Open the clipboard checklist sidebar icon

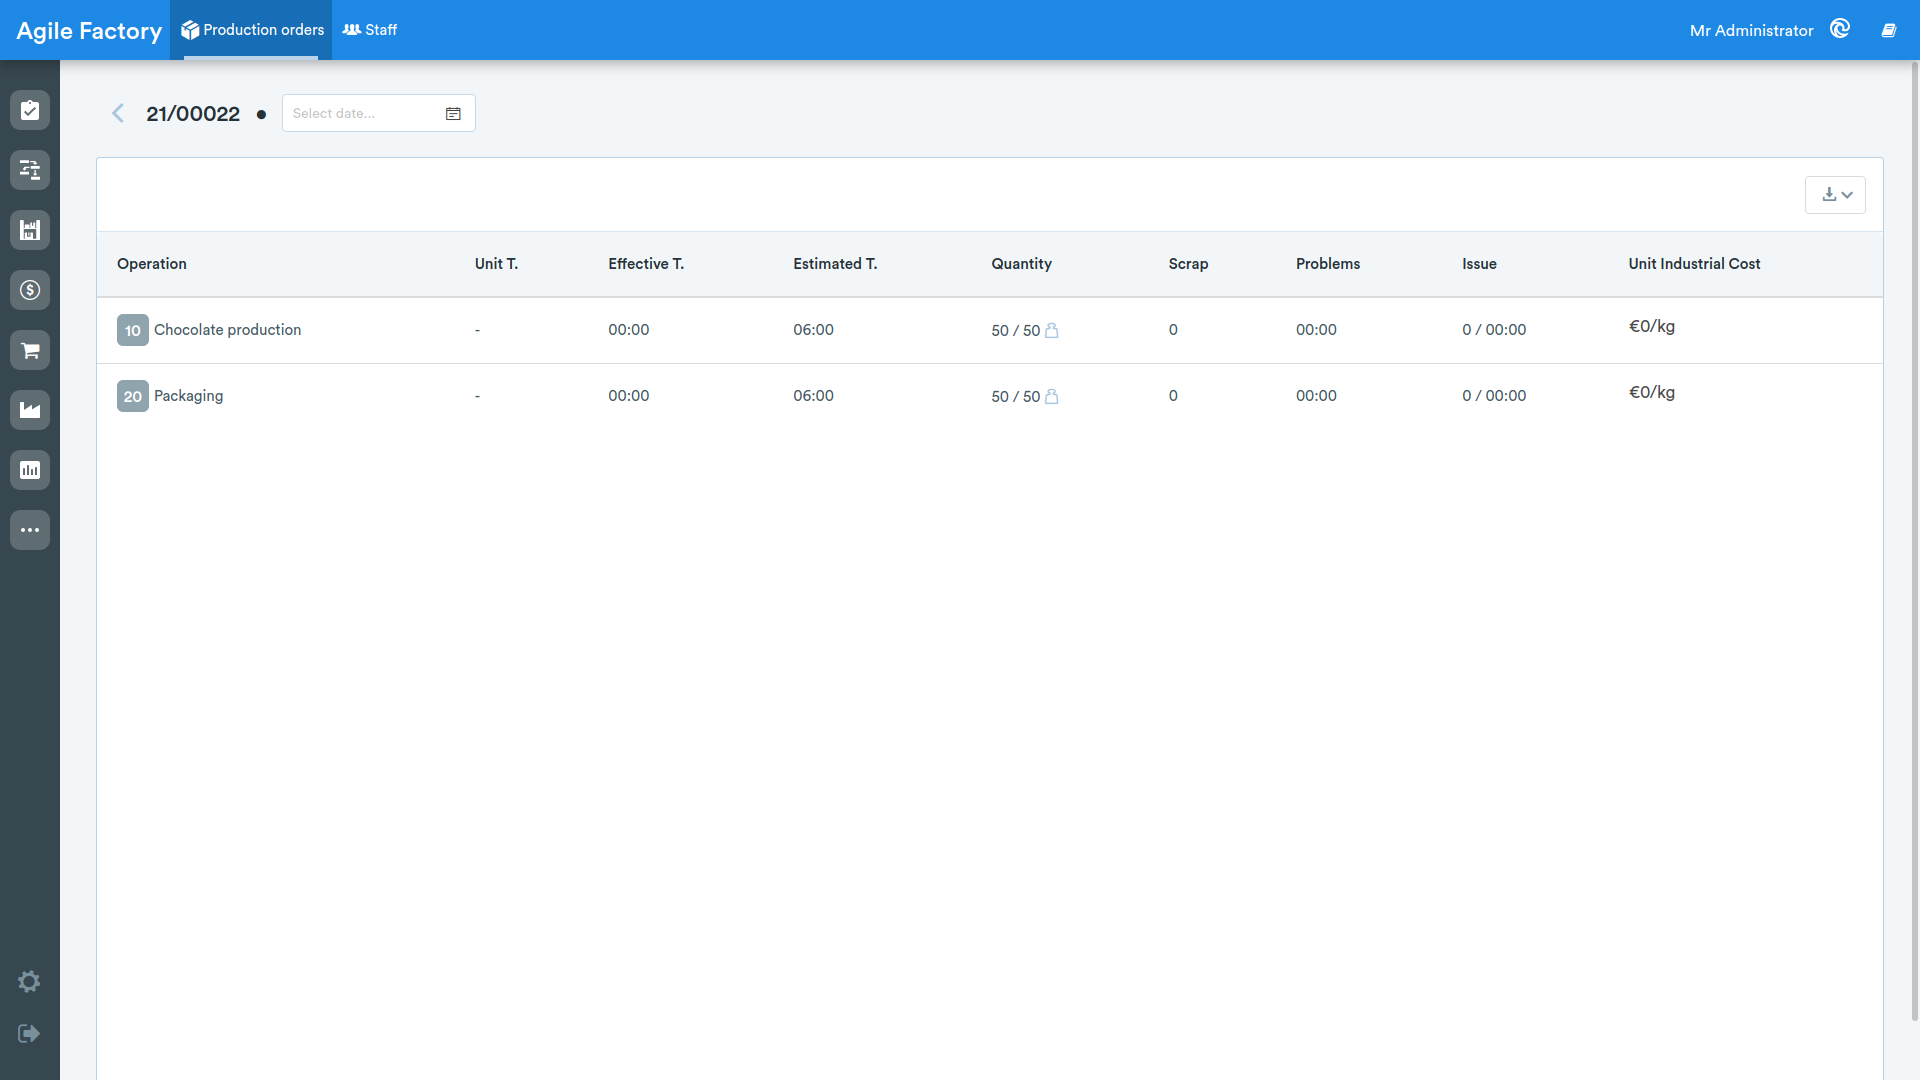tap(30, 110)
